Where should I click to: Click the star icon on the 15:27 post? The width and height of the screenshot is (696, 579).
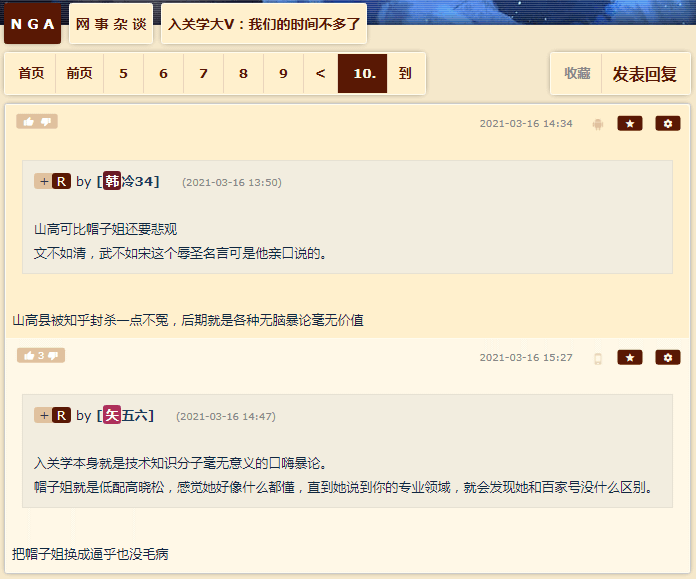(x=629, y=357)
